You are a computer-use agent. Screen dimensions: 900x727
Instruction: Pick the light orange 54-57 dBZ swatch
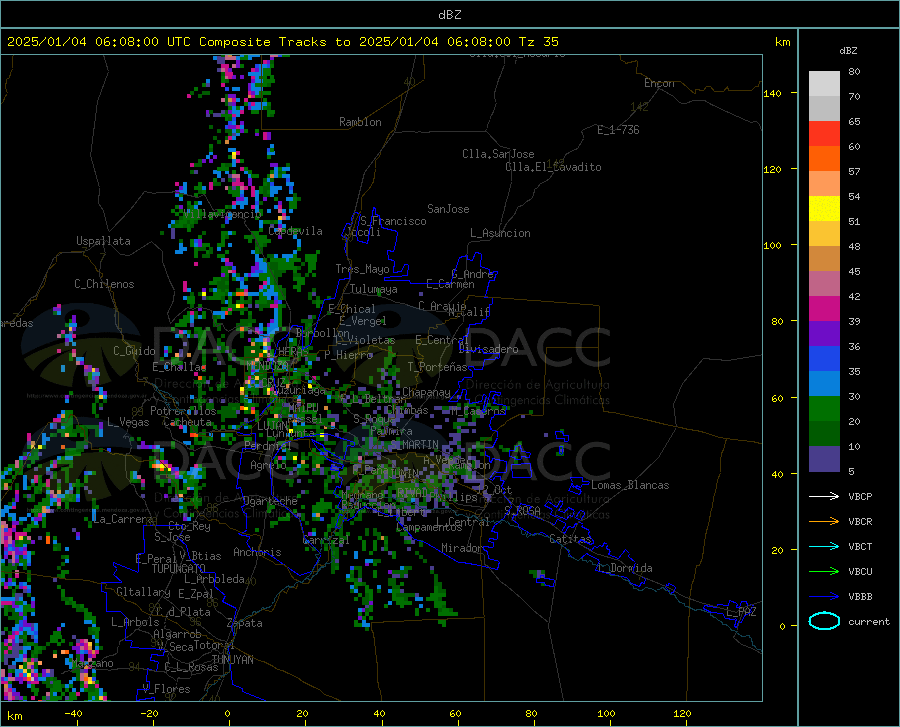824,184
